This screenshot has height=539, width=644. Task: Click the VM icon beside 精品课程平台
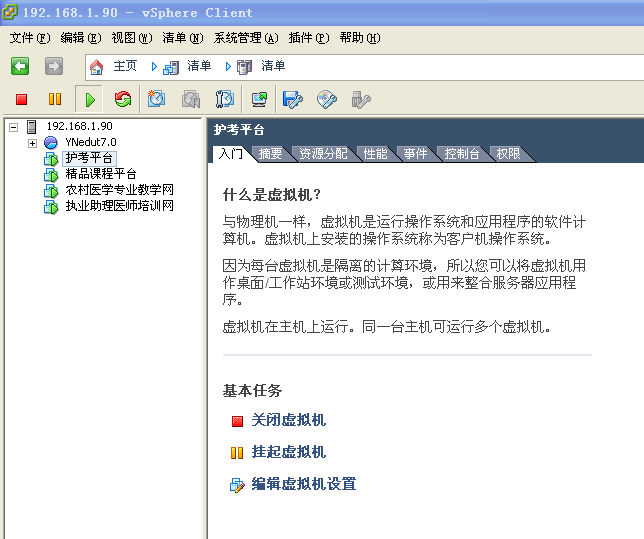pyautogui.click(x=51, y=175)
